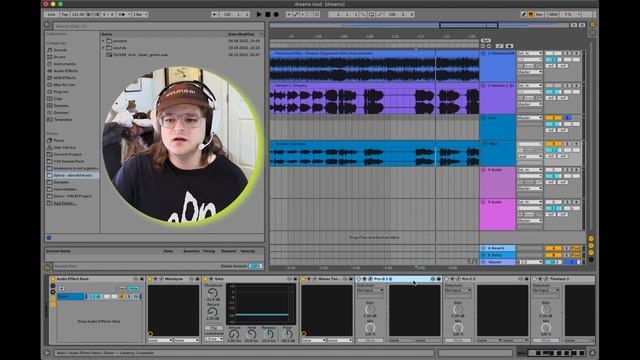The image size is (640, 360).
Task: Select the A Reverb return track
Action: pyautogui.click(x=497, y=248)
